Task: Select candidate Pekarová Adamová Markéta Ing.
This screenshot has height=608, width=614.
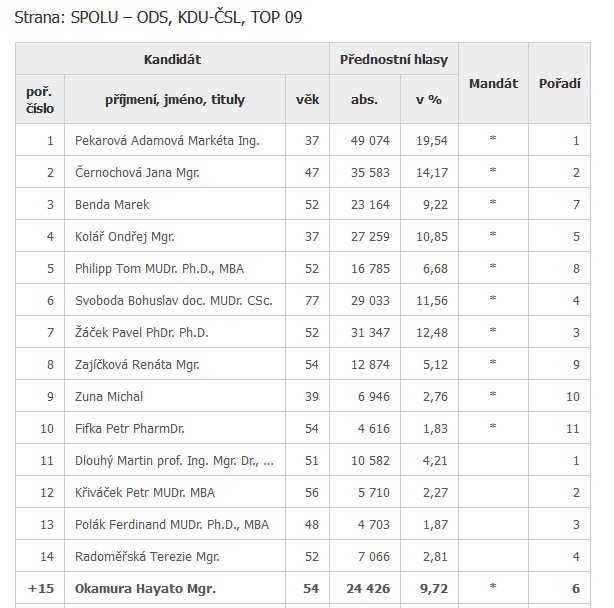Action: coord(167,140)
